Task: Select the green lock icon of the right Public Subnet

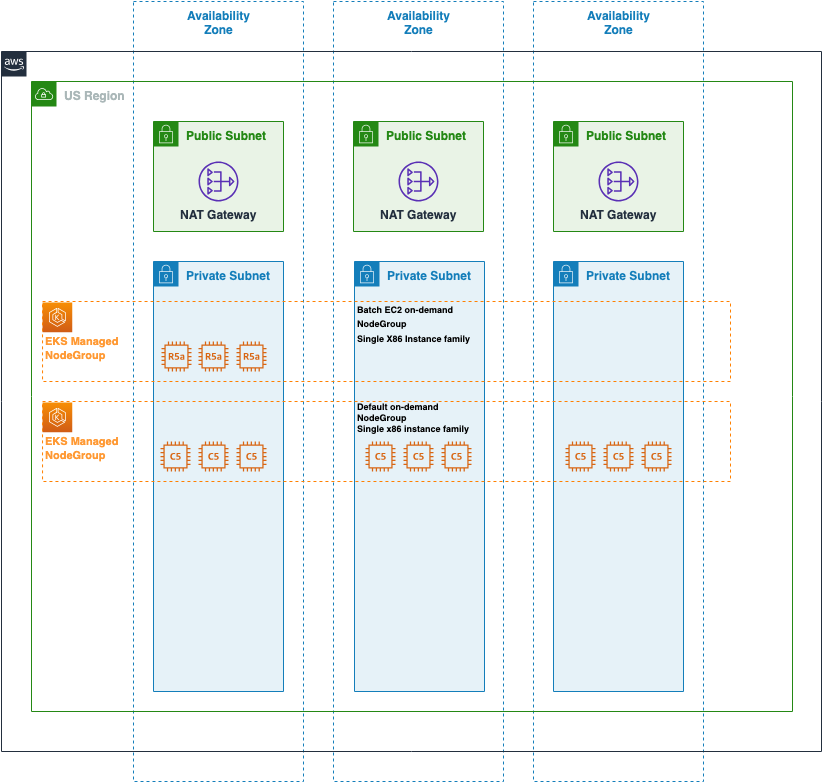Action: 566,134
